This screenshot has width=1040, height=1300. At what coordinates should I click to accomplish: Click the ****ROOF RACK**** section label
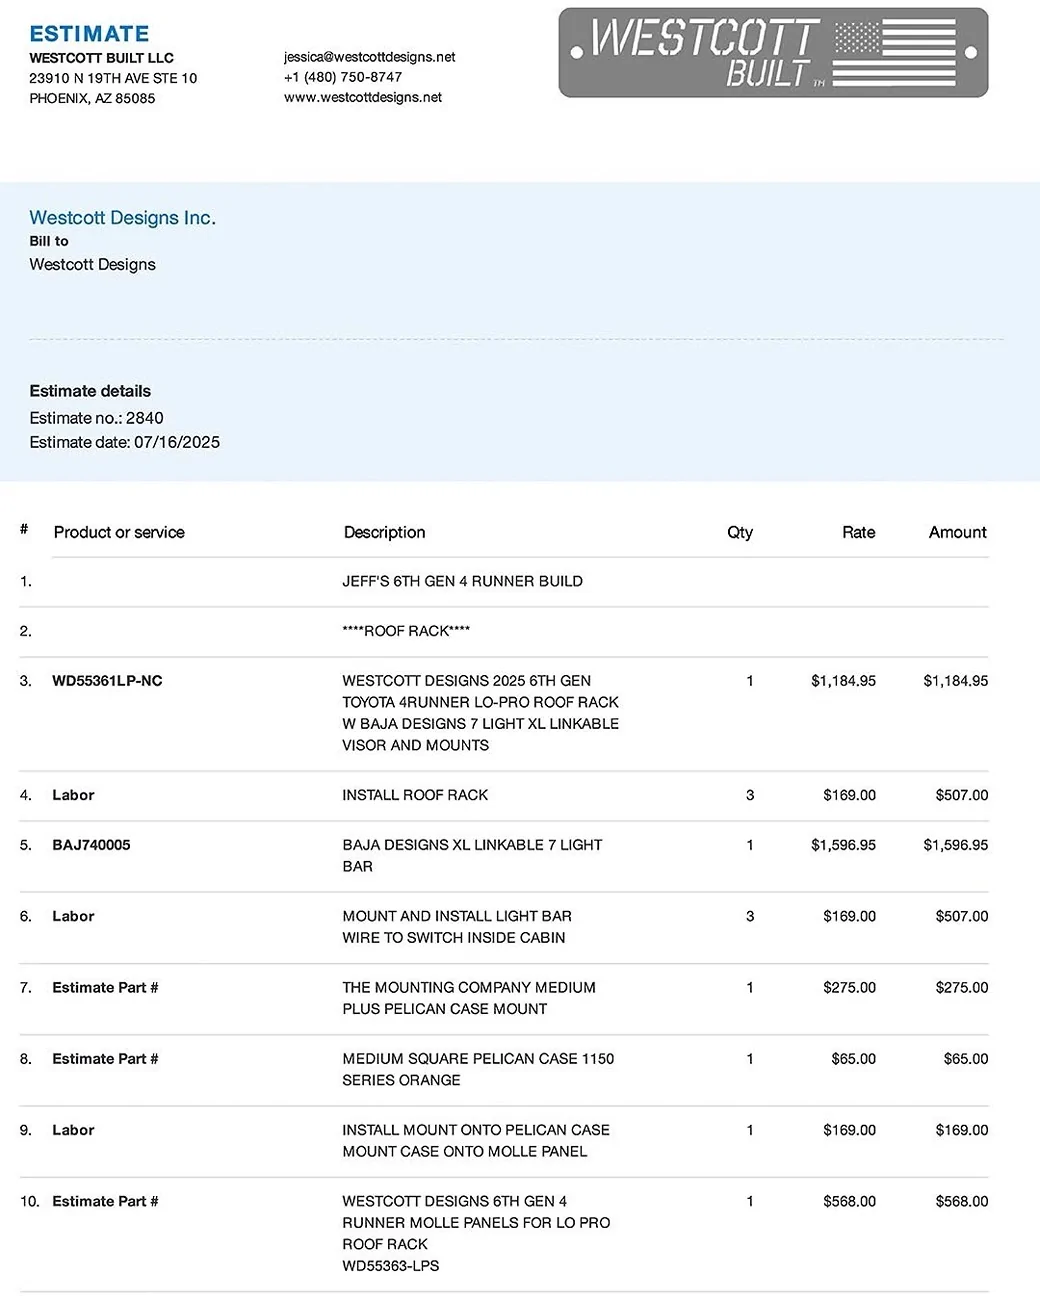(406, 631)
